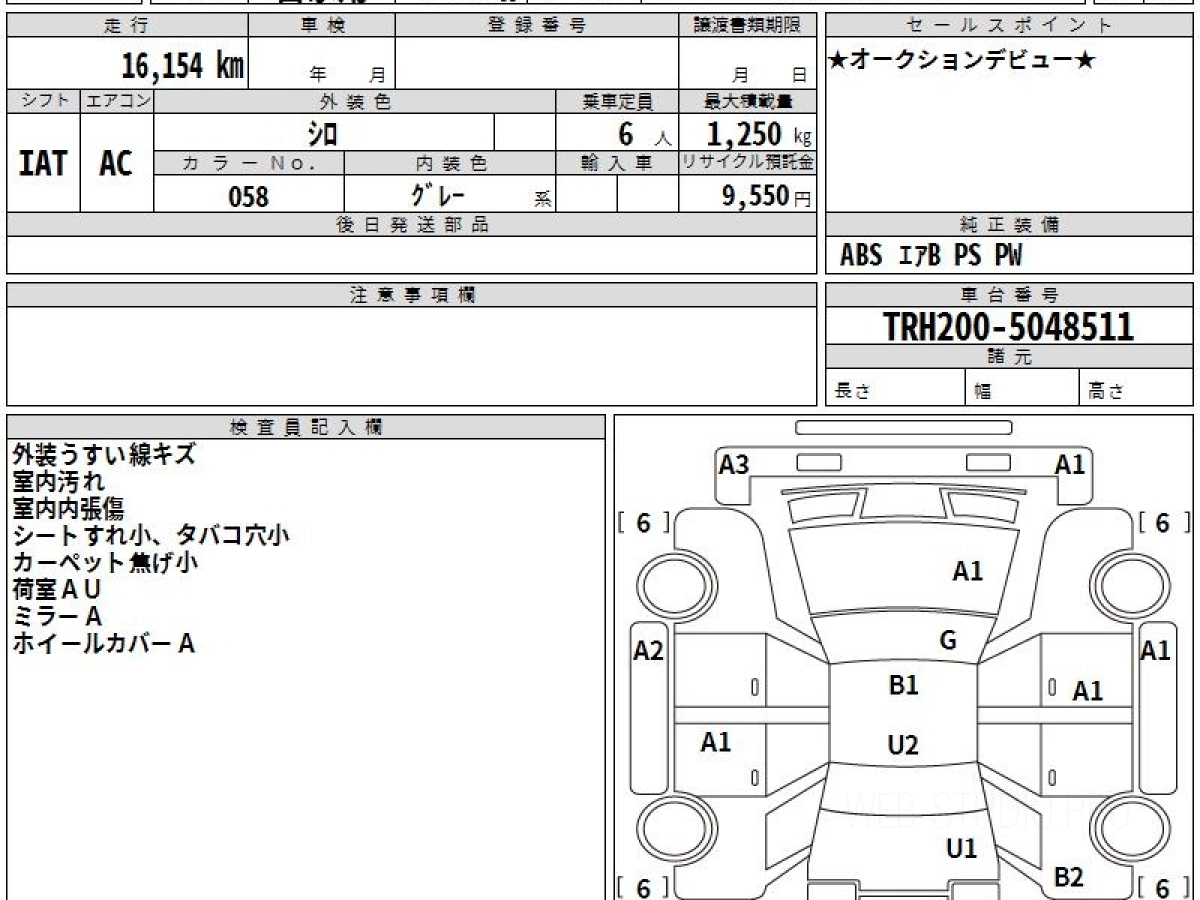Select the 9,550円 recycle deposit amount
Viewport: 1200px width, 900px height.
point(766,196)
